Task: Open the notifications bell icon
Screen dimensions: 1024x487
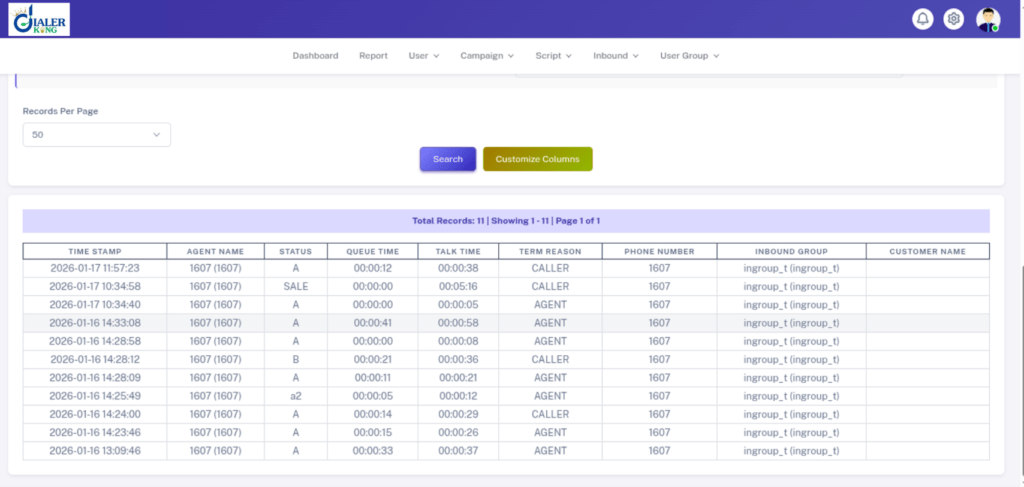Action: click(922, 19)
